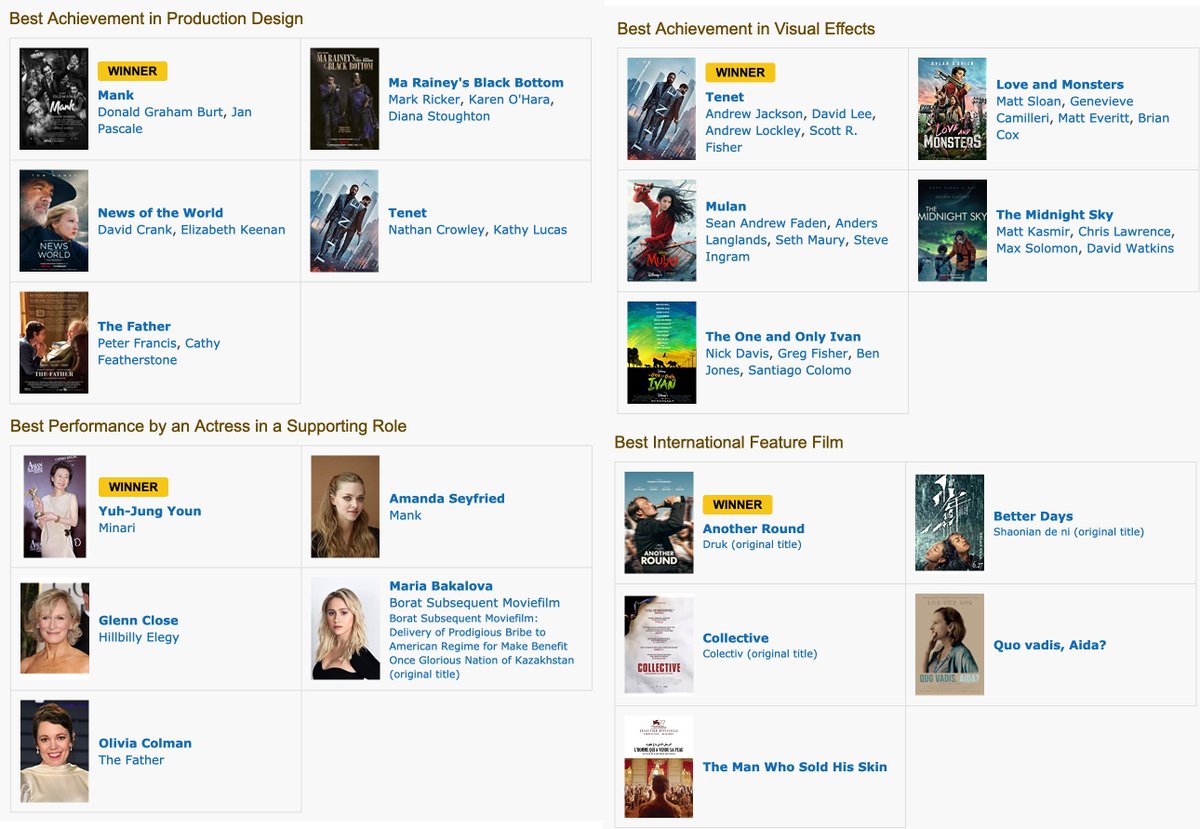This screenshot has height=829, width=1200.
Task: Open Cathy Featherstone name link
Action: 158,351
